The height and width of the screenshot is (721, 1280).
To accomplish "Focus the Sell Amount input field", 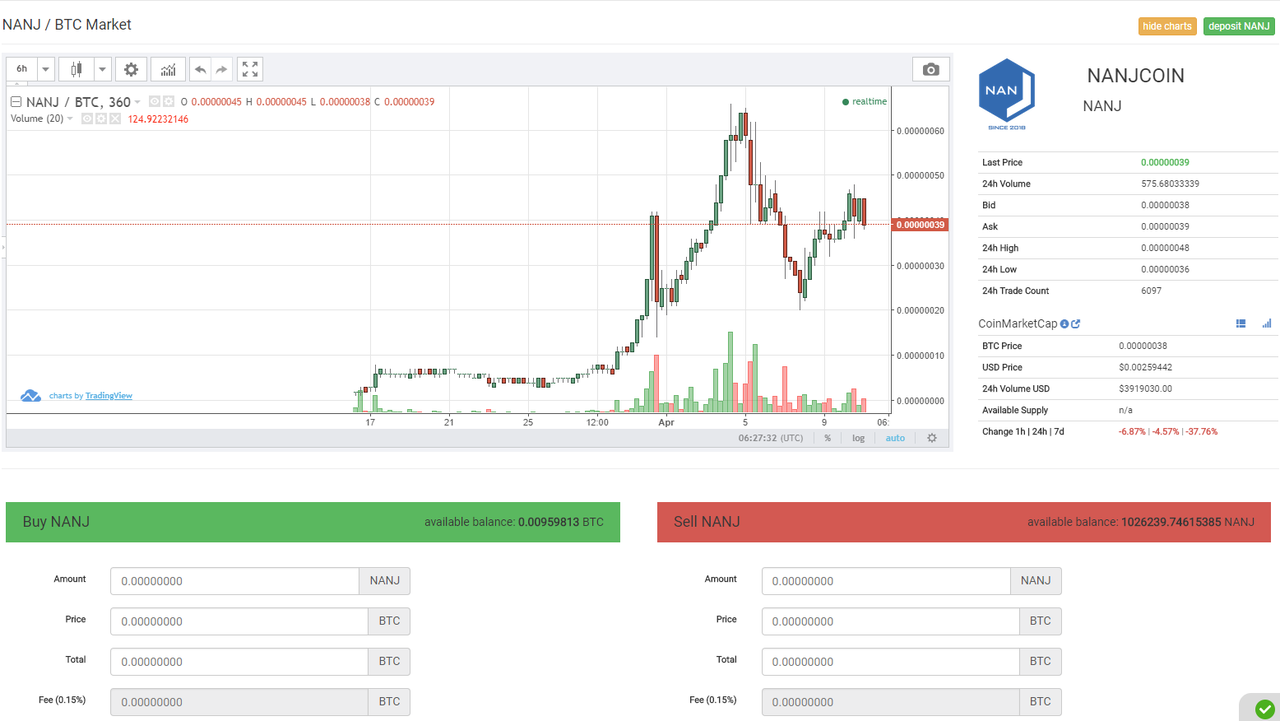I will (886, 581).
